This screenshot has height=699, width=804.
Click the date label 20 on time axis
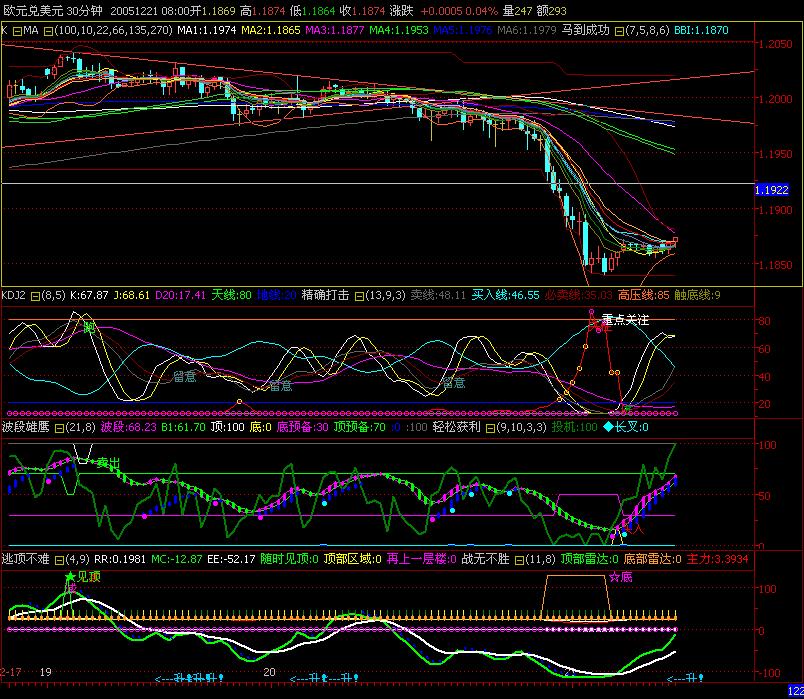point(270,672)
